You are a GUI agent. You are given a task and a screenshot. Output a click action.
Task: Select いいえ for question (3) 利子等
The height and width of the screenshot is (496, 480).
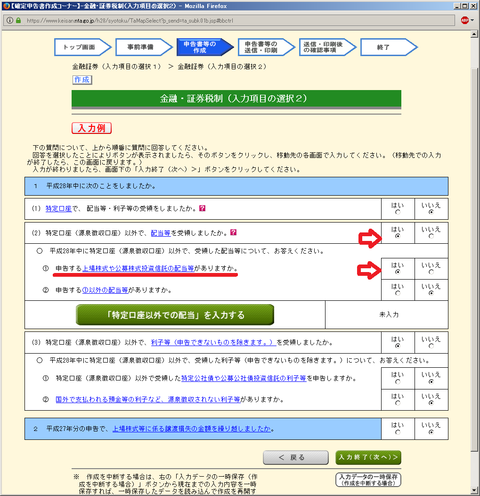click(x=431, y=346)
